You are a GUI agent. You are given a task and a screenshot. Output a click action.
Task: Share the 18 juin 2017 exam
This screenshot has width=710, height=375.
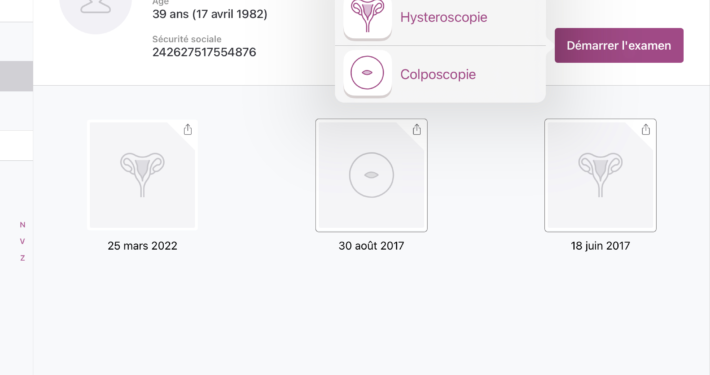coord(646,130)
